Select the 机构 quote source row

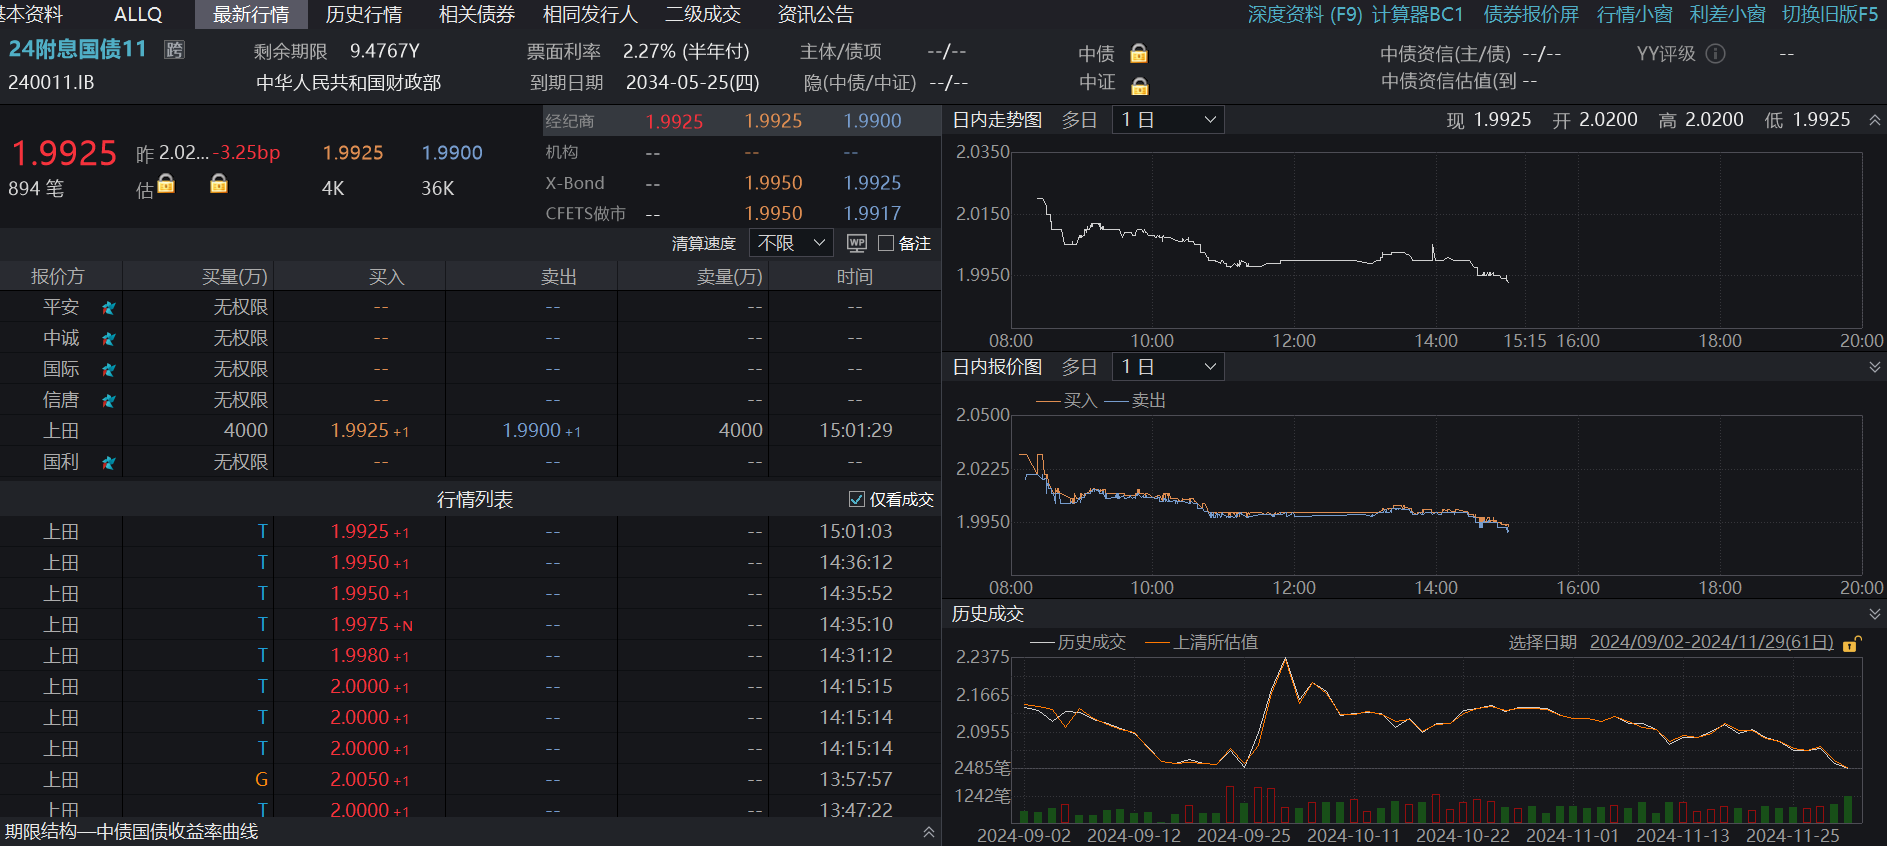[x=741, y=152]
